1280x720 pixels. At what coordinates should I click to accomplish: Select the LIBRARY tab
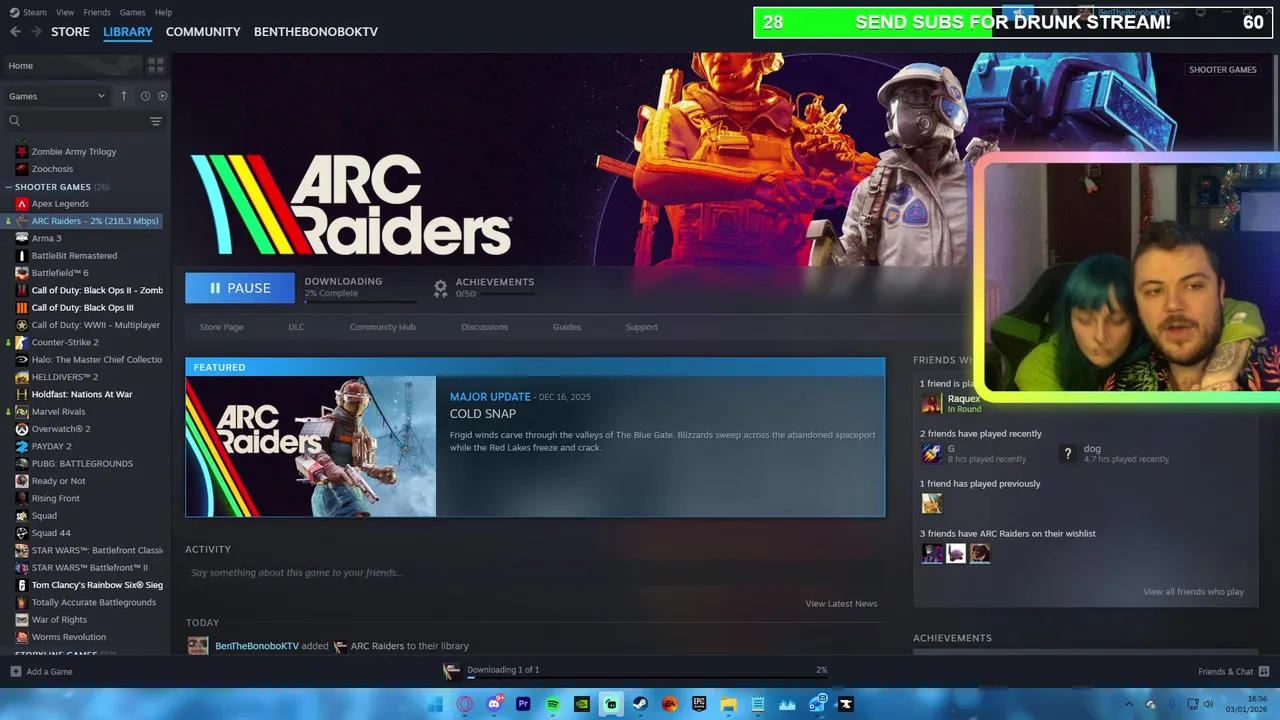[128, 32]
